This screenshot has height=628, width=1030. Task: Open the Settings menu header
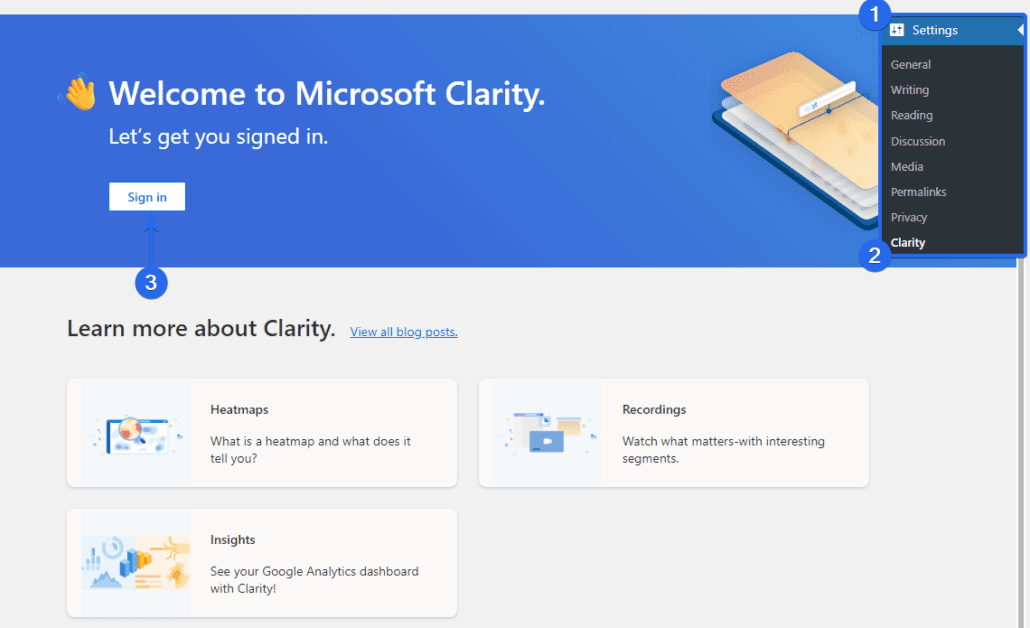(x=953, y=30)
